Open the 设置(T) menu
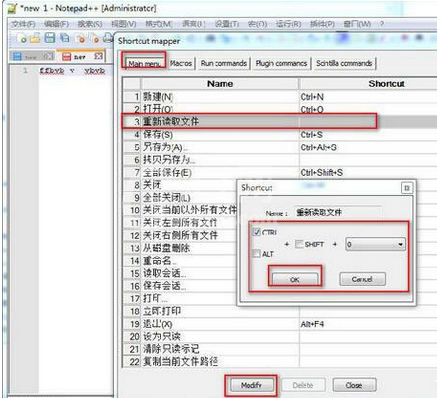The width and height of the screenshot is (437, 398). 227,24
